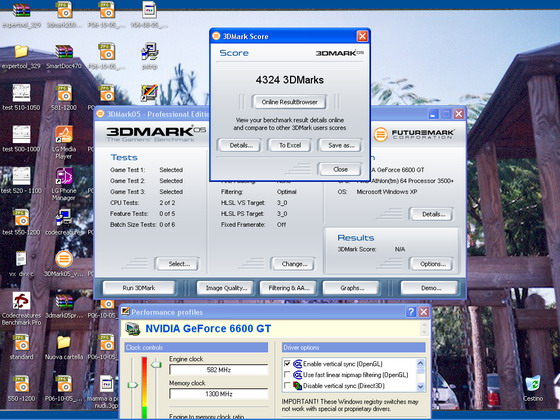Viewport: 560px width, 420px height.
Task: Select the codecreatures installer icon
Action: pyautogui.click(x=64, y=217)
